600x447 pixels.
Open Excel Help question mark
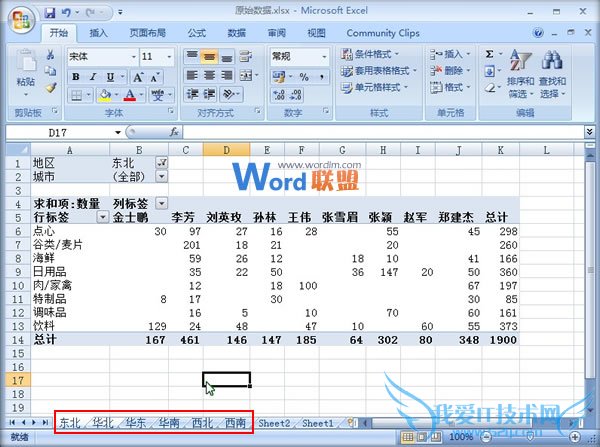click(x=538, y=33)
